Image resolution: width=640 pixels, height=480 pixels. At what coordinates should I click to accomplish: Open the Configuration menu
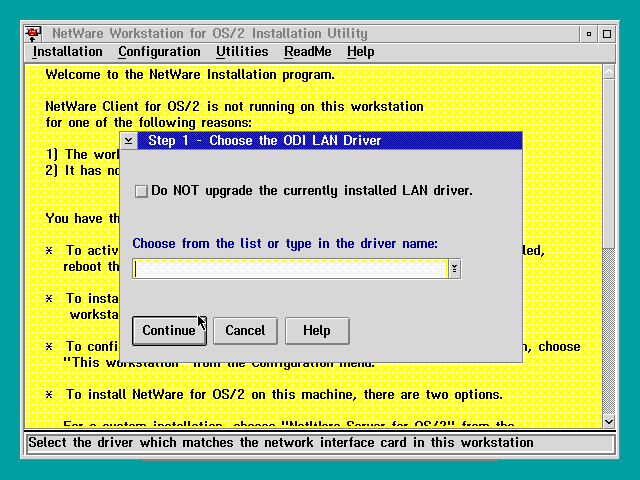click(x=159, y=52)
